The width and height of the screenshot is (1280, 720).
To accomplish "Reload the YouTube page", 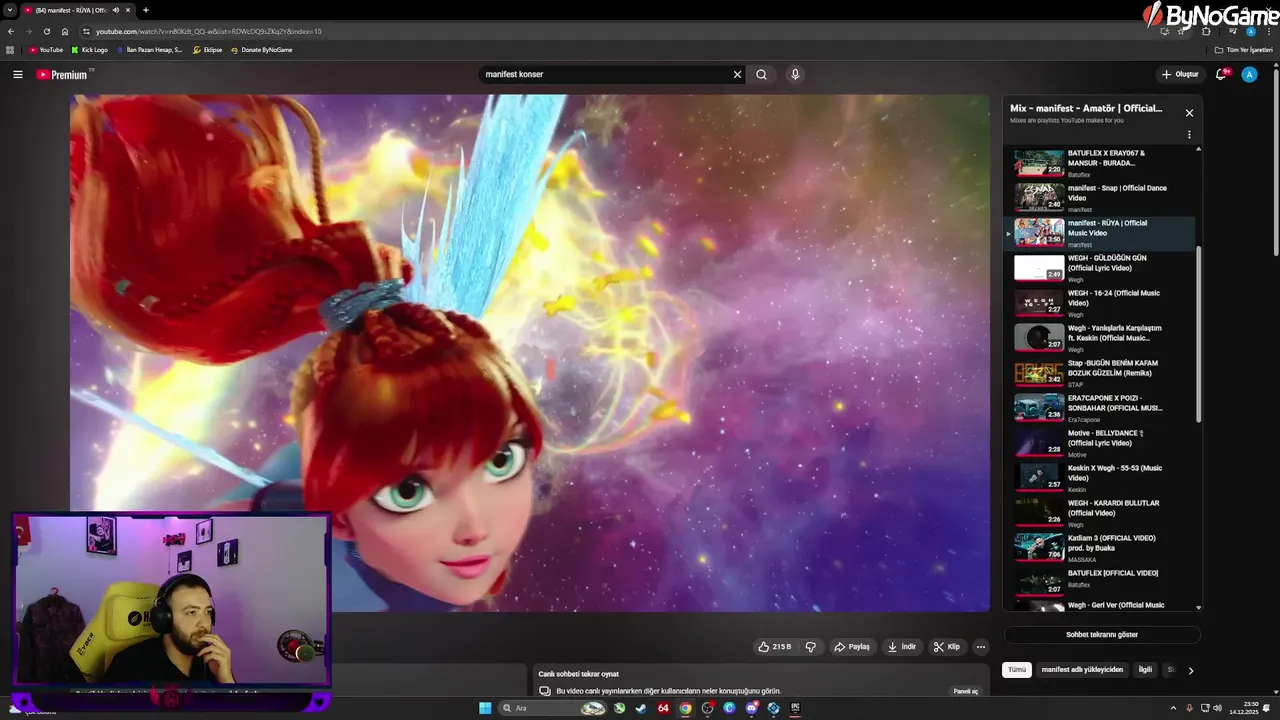I will [x=46, y=31].
